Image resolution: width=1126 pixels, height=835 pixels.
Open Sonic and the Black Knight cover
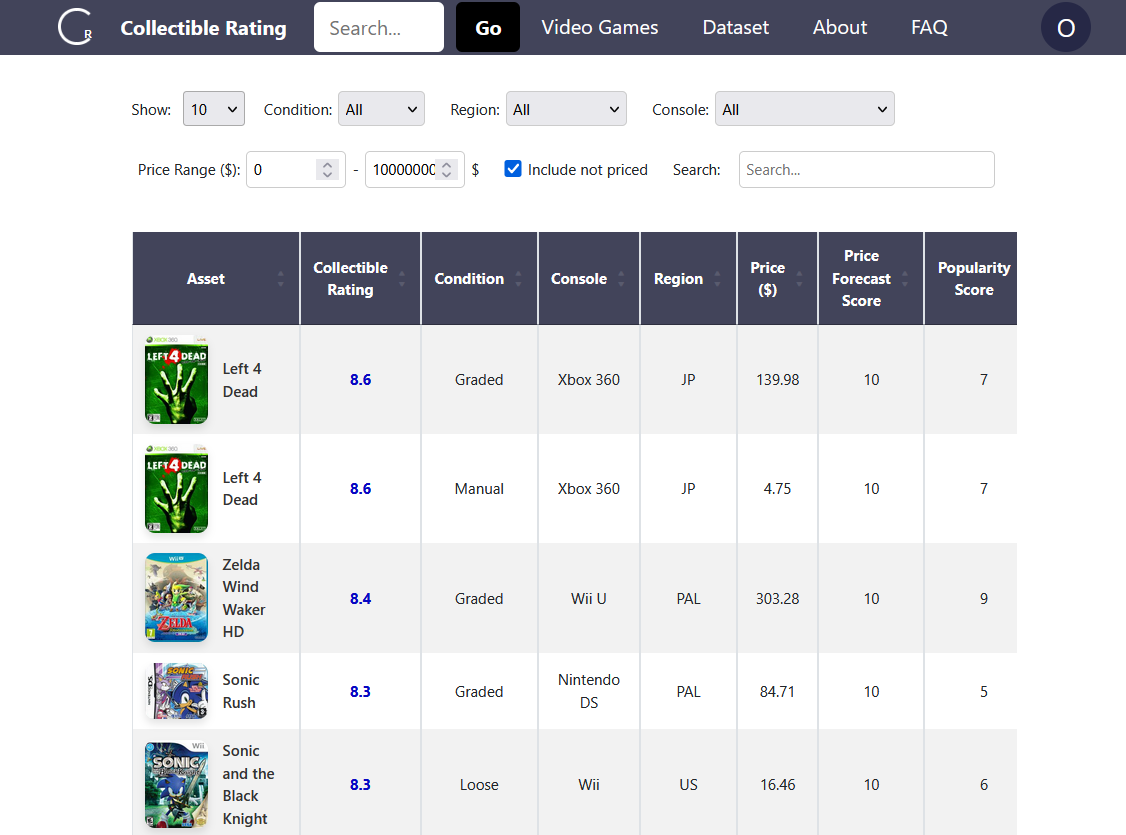(177, 784)
